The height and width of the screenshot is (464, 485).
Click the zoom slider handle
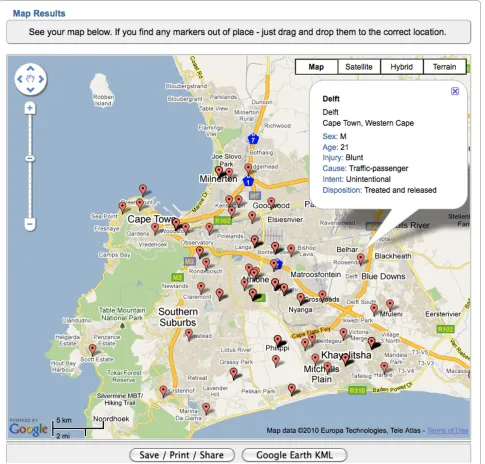(30, 158)
